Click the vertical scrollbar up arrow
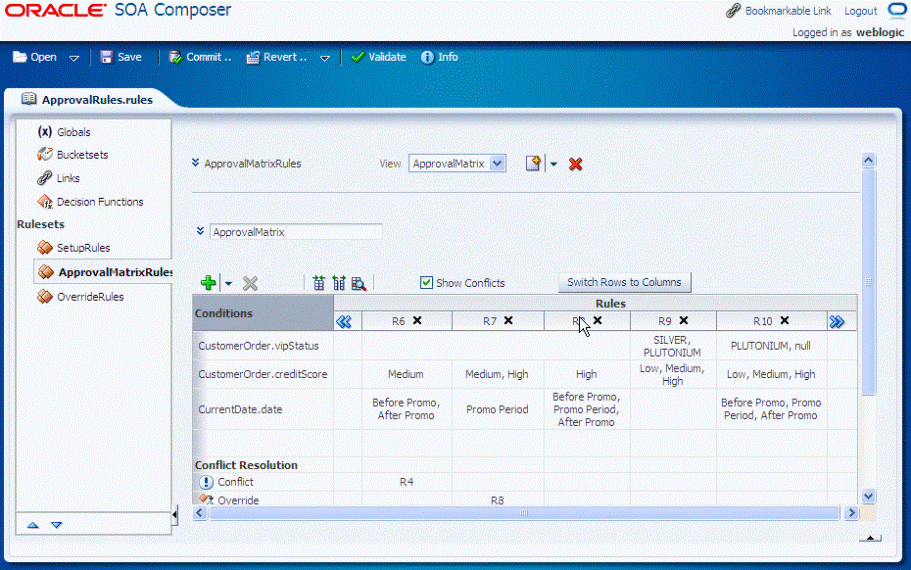Viewport: 911px width, 570px height. (869, 160)
